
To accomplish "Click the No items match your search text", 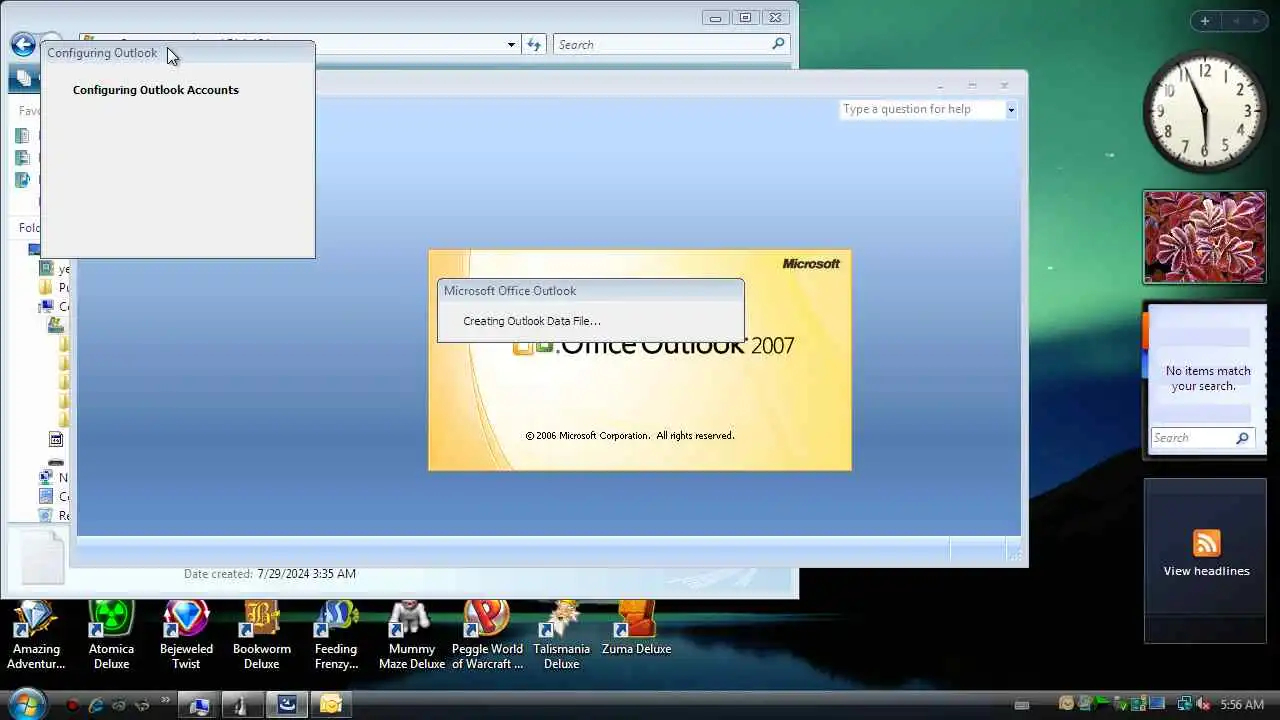I will [1208, 378].
